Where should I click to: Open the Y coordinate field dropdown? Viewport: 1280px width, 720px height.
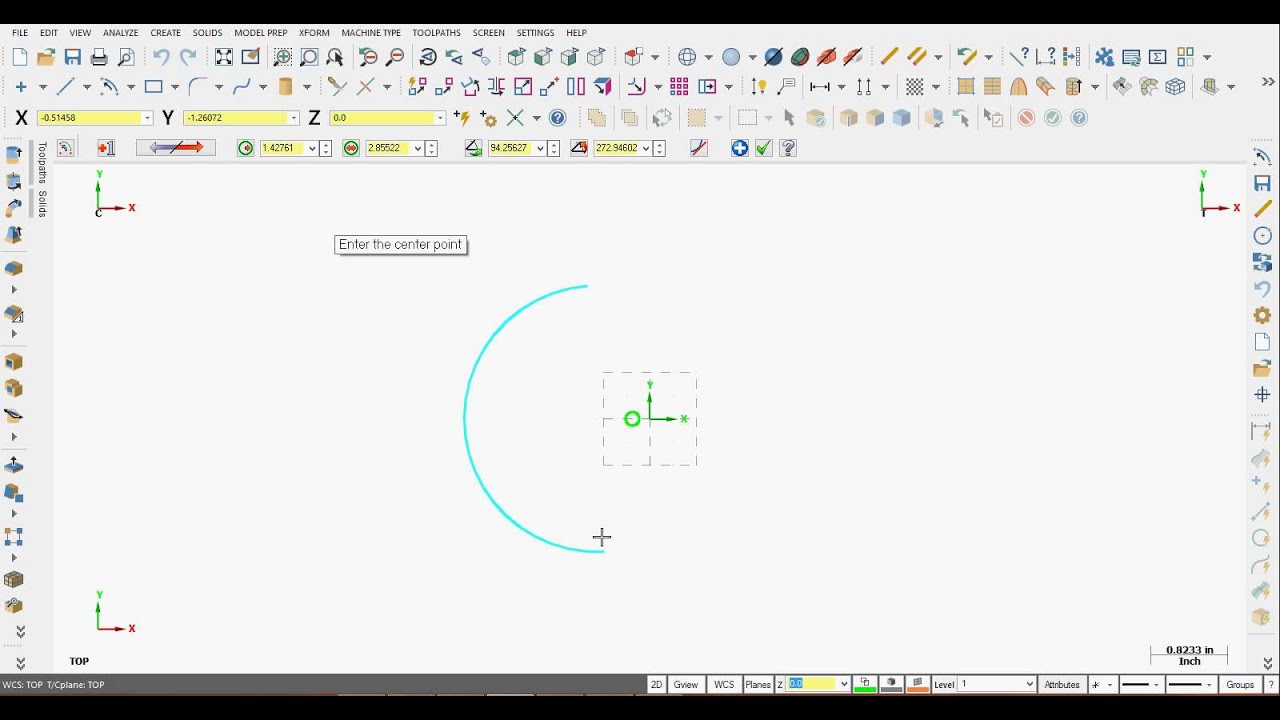pos(293,118)
